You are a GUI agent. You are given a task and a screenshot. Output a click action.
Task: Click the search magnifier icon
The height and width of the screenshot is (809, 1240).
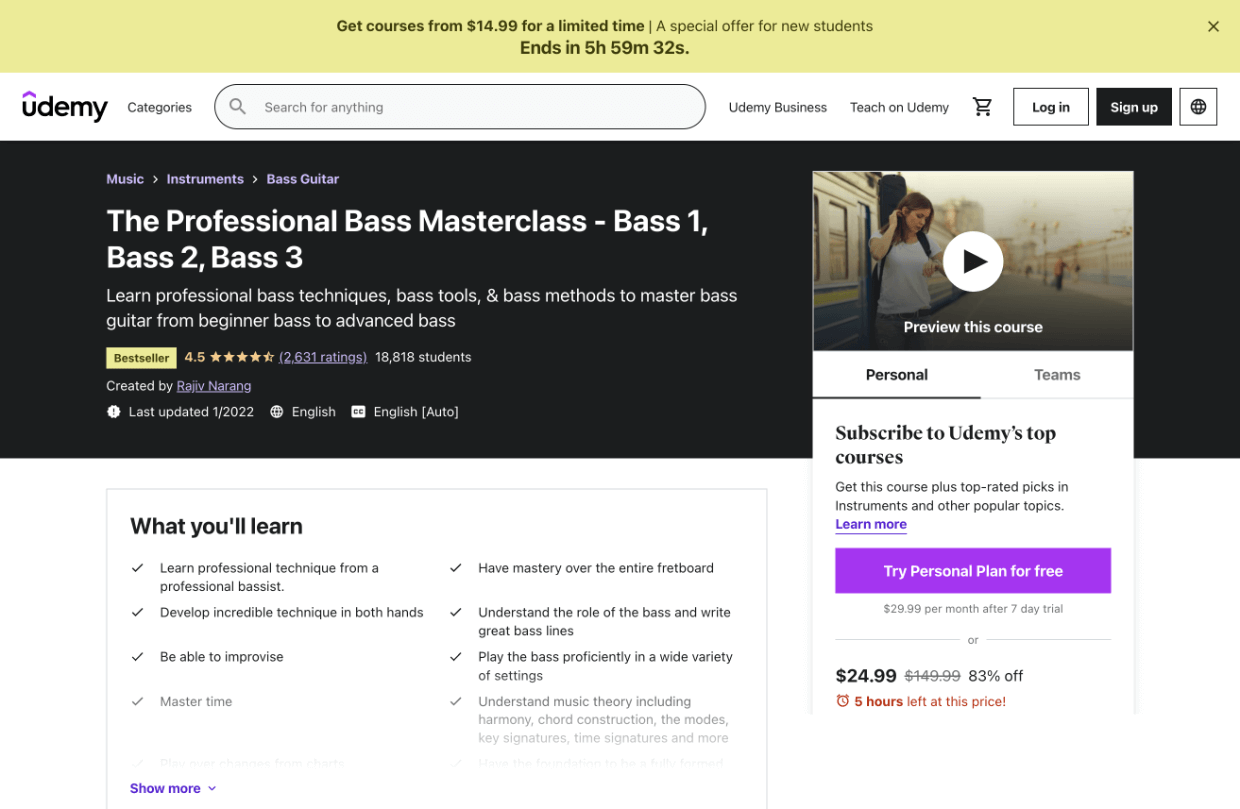click(x=237, y=106)
